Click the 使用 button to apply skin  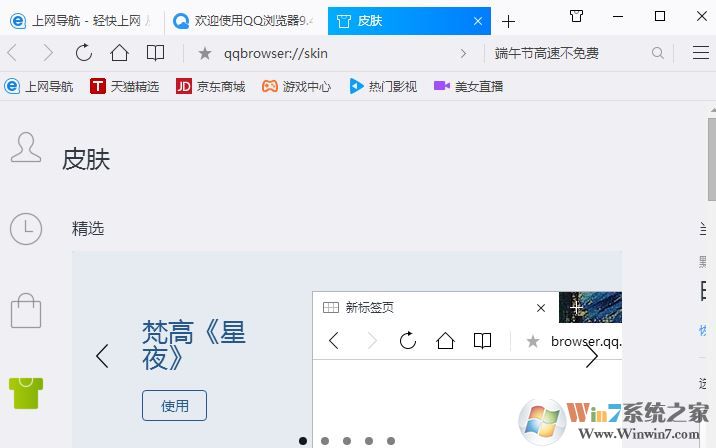(174, 406)
